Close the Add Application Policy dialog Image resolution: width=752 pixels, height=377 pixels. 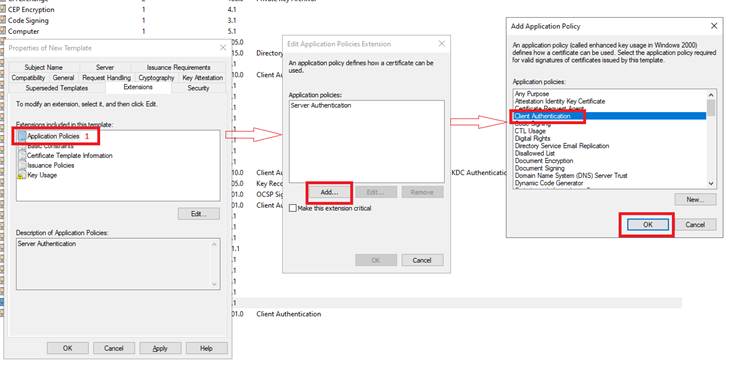pos(714,26)
